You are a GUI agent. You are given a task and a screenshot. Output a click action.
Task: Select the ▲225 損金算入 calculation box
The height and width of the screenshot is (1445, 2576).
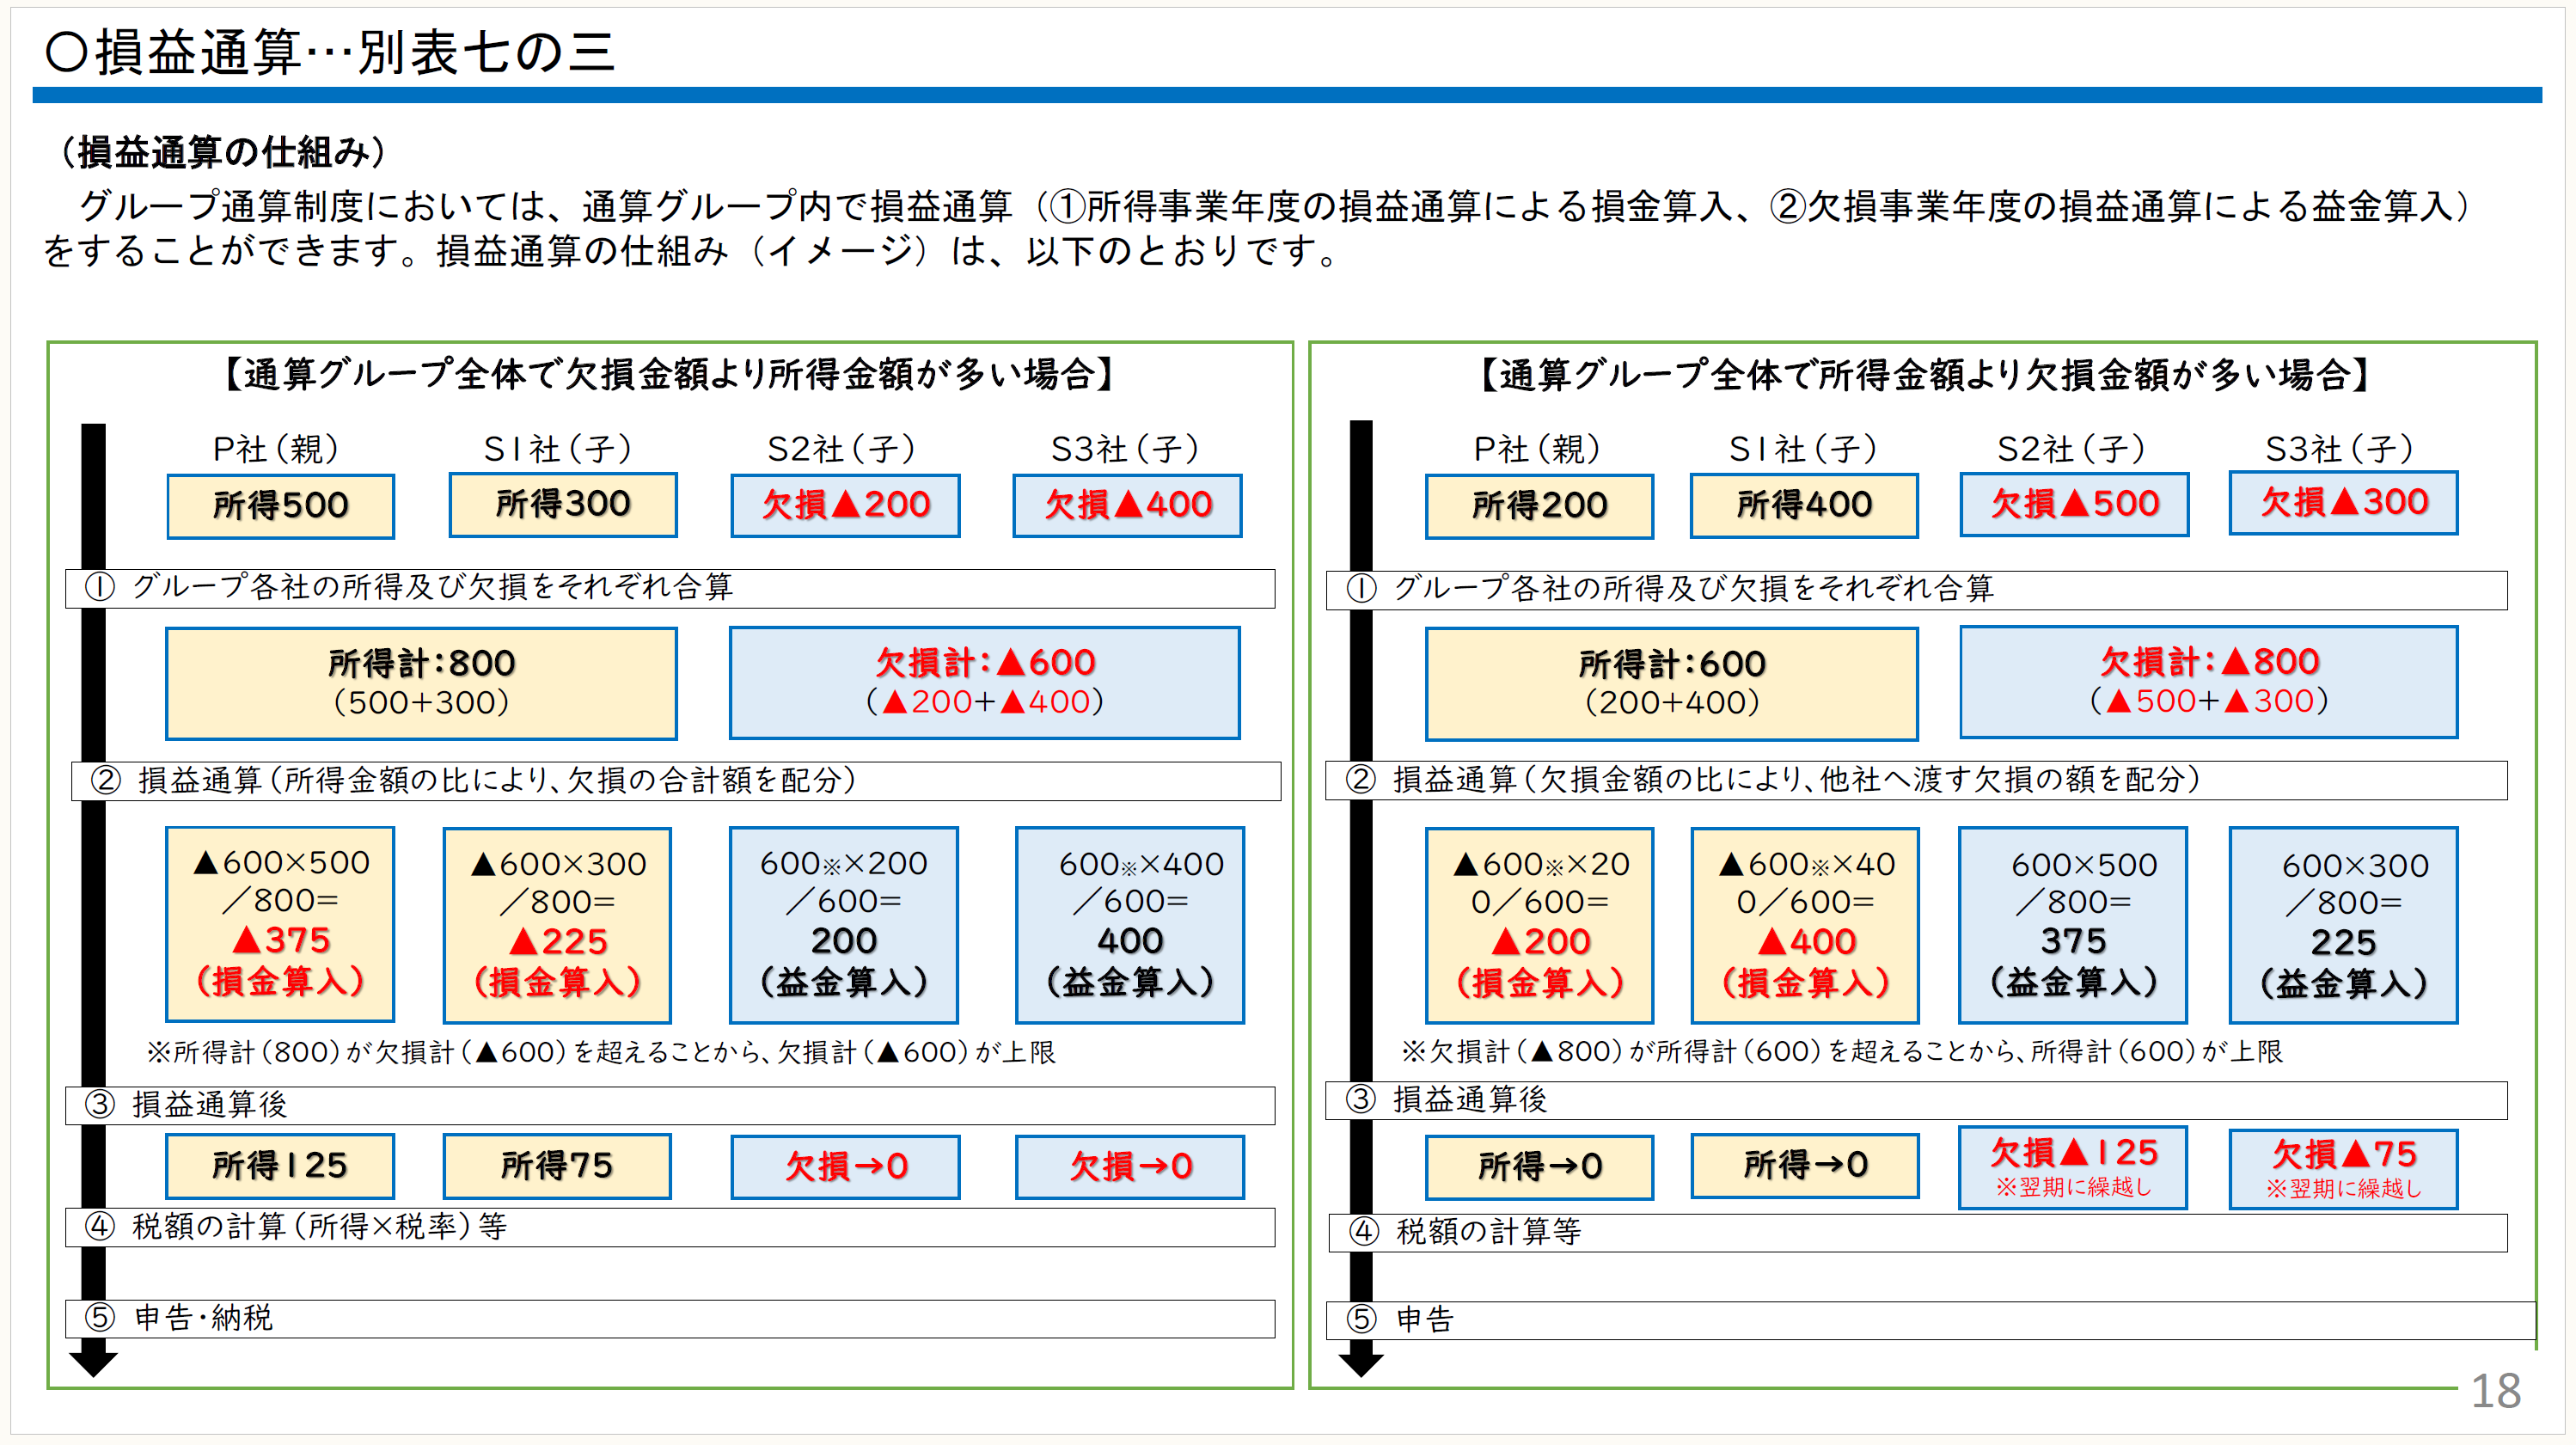(557, 924)
